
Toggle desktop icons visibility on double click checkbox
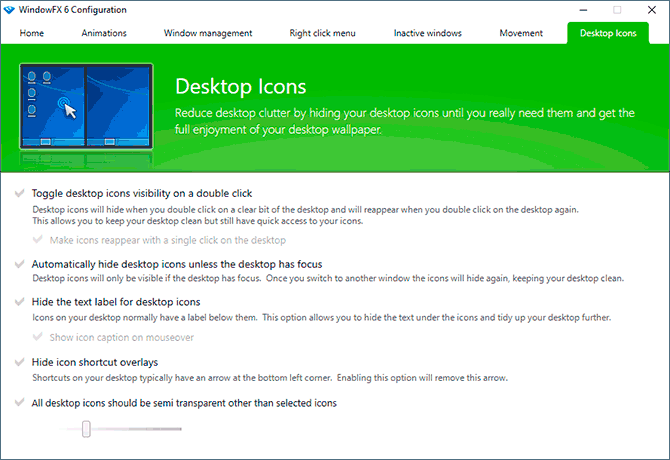19,193
